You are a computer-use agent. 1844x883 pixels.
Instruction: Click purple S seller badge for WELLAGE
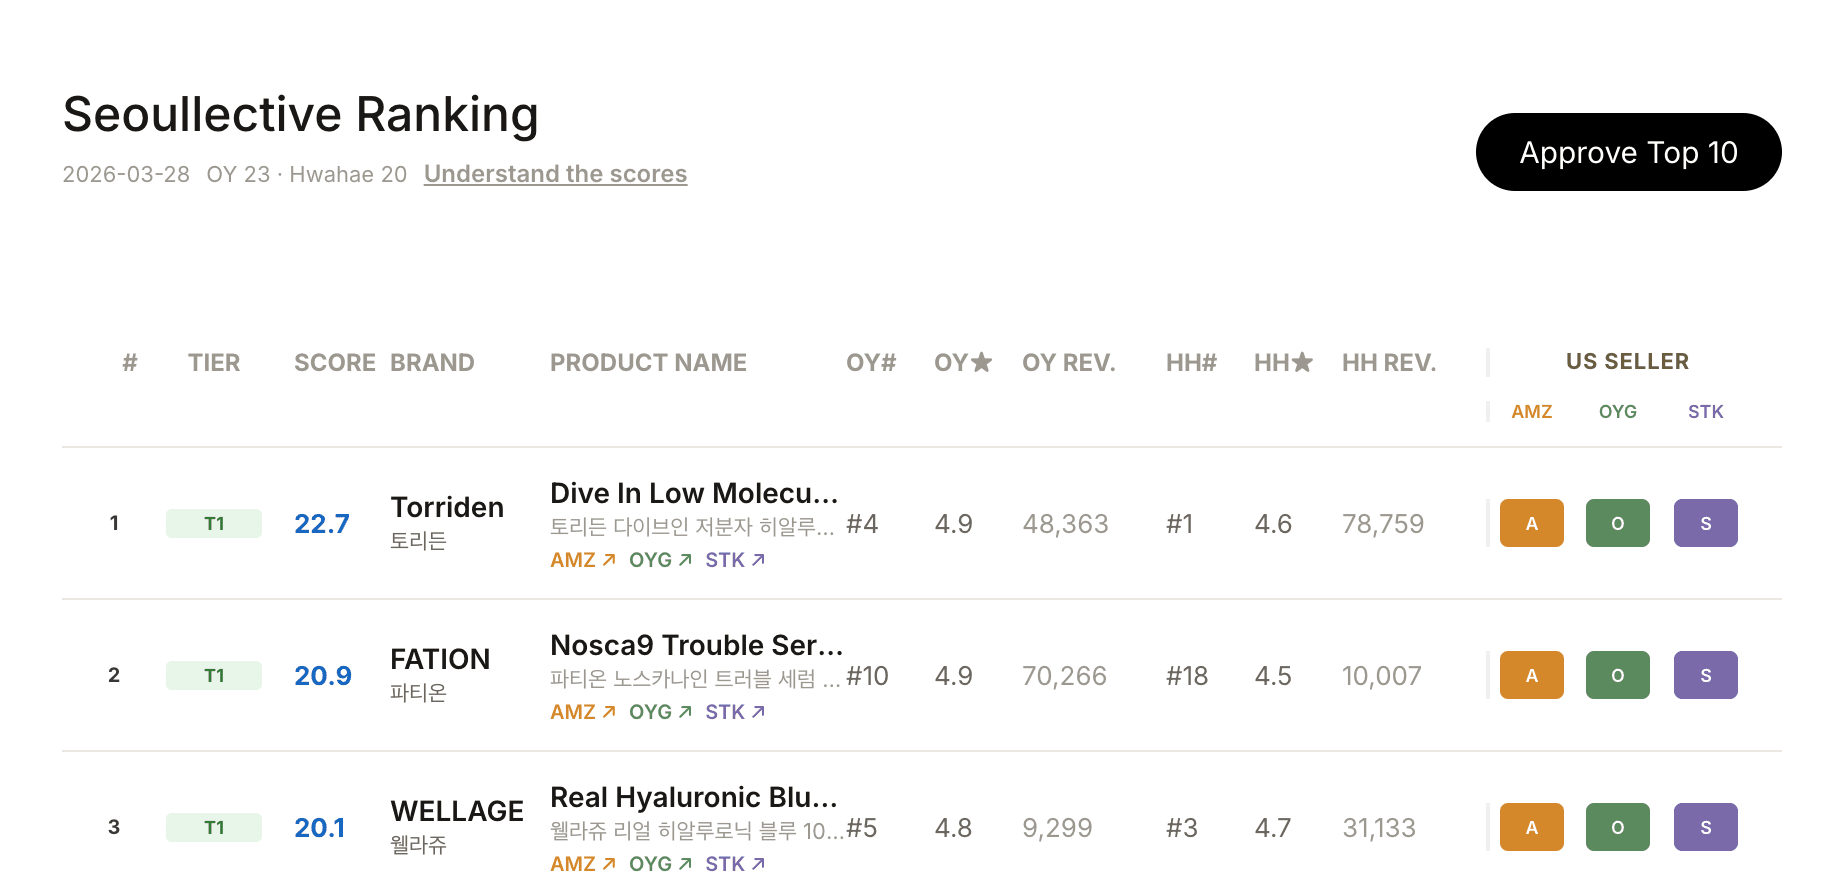tap(1705, 827)
